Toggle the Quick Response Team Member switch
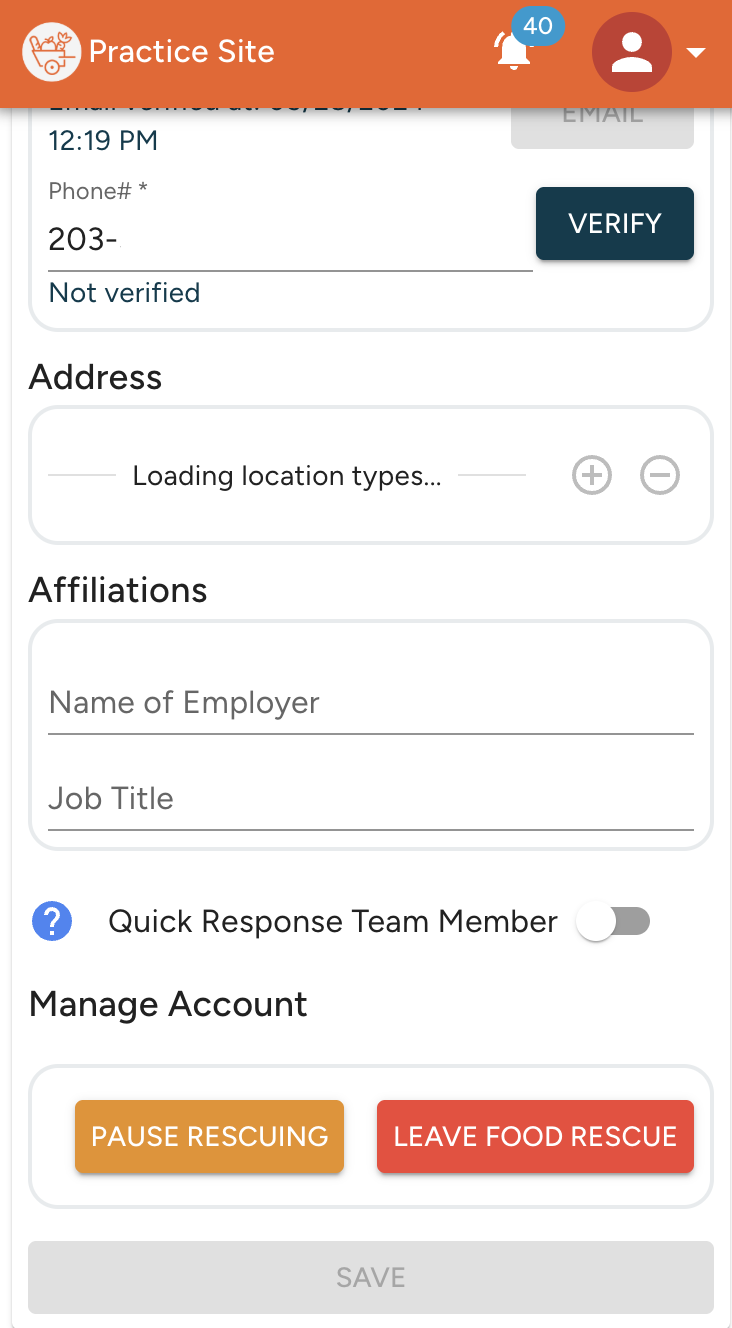Image resolution: width=732 pixels, height=1328 pixels. click(x=613, y=921)
